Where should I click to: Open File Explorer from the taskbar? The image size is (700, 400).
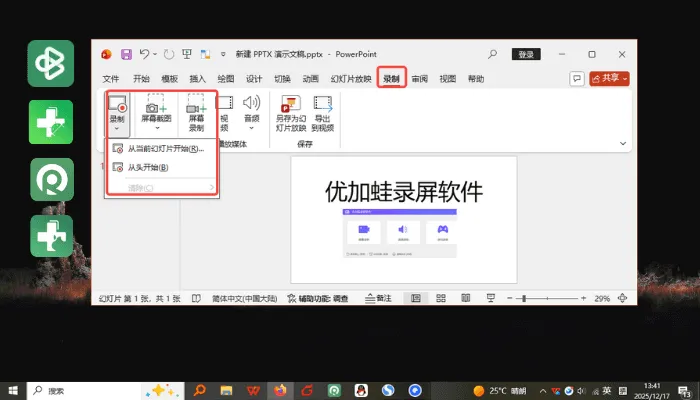pos(226,391)
